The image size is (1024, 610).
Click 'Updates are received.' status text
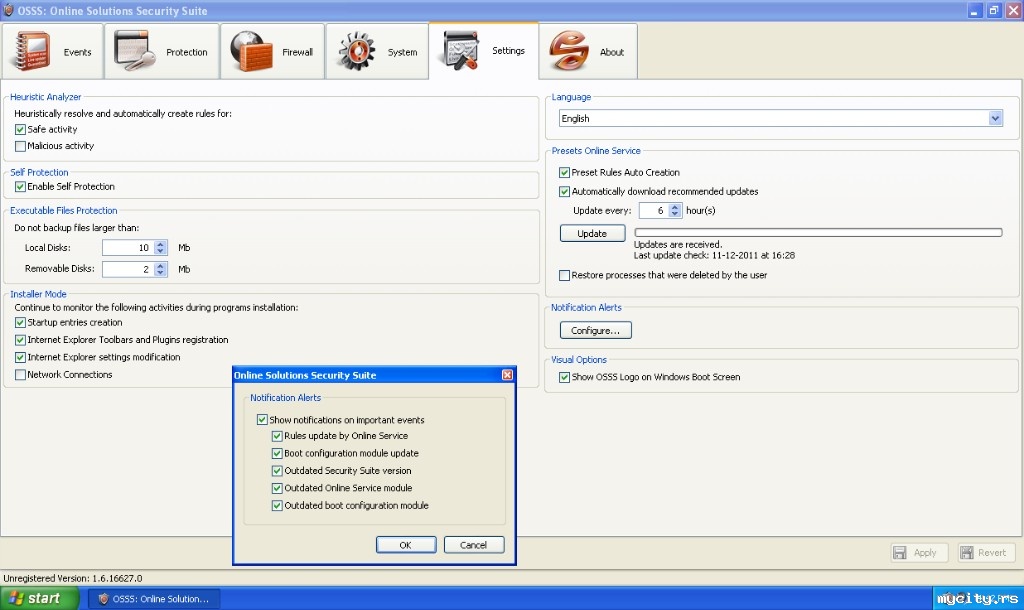(x=678, y=244)
